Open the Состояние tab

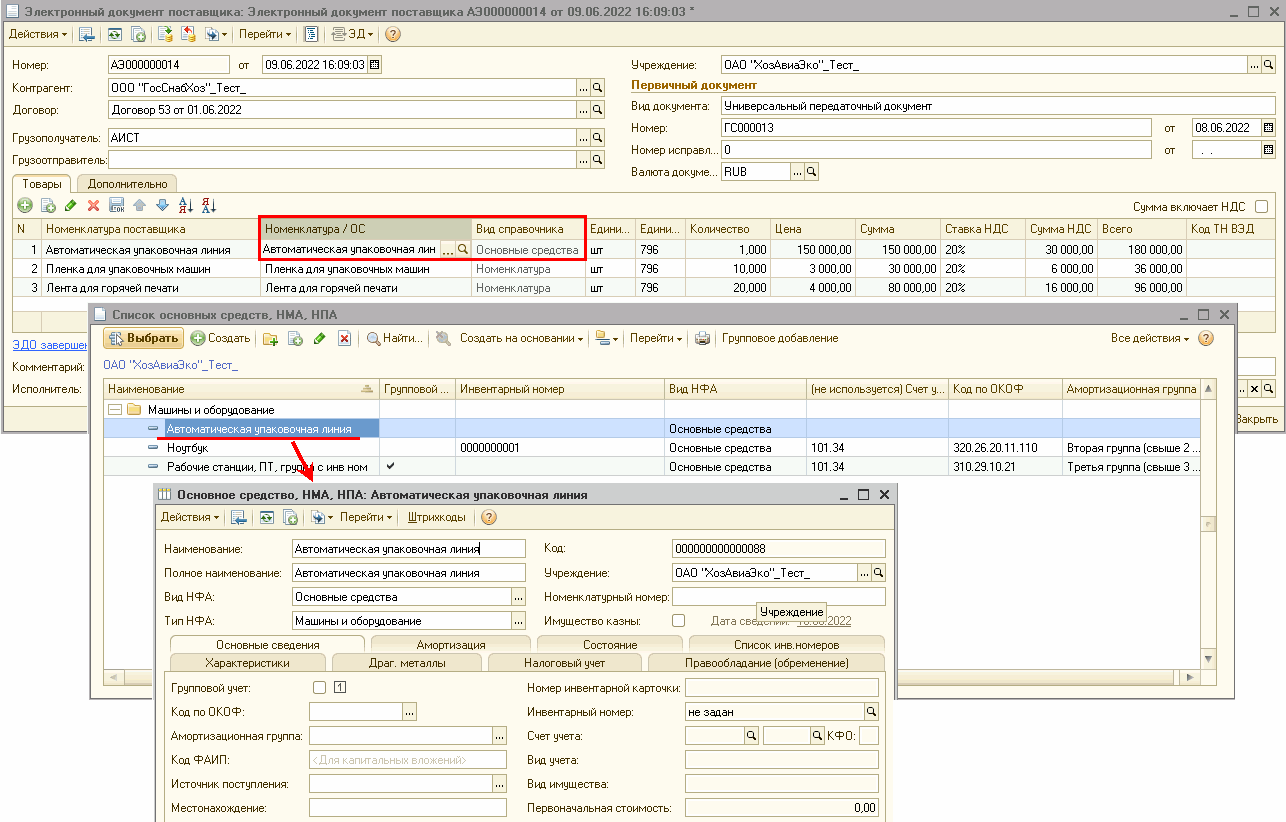(x=610, y=645)
